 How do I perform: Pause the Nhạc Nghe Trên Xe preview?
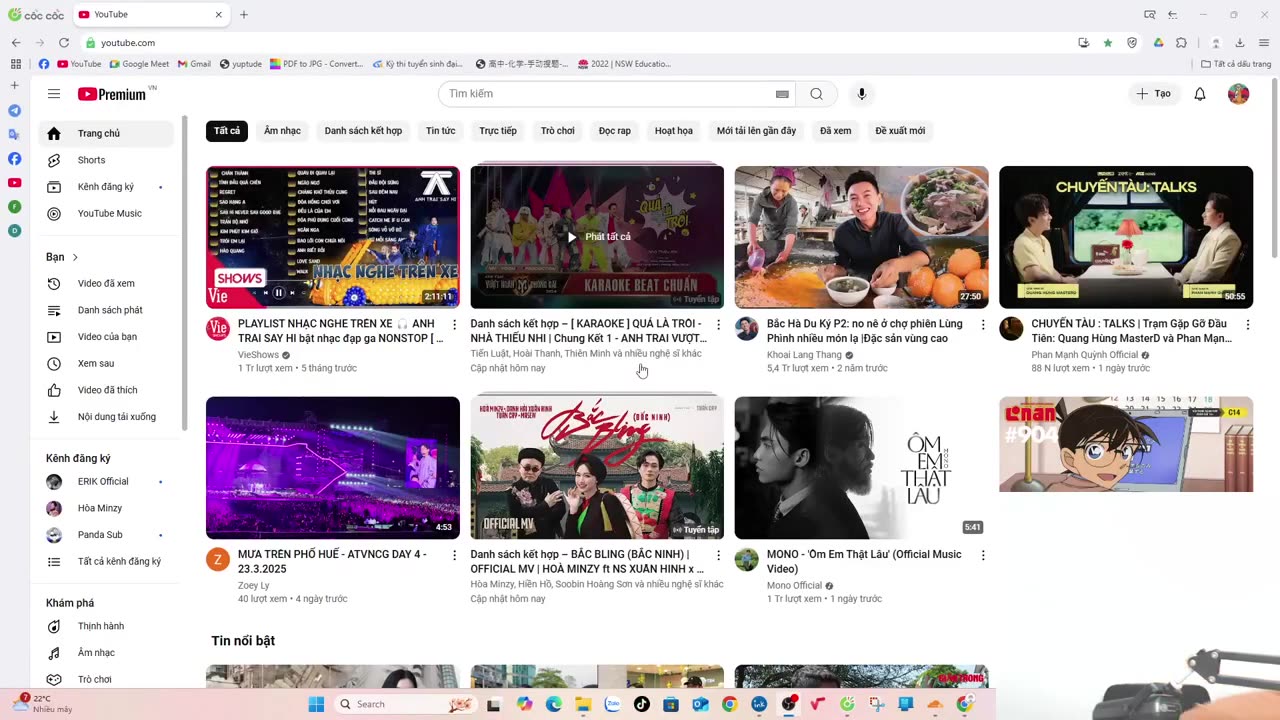(279, 293)
